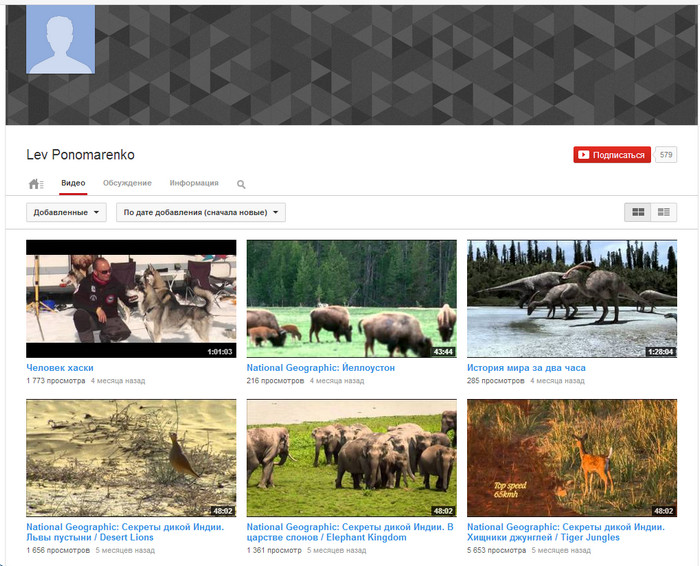Click the 43:44 duration badge
Screen dimensions: 700x566
(x=443, y=352)
